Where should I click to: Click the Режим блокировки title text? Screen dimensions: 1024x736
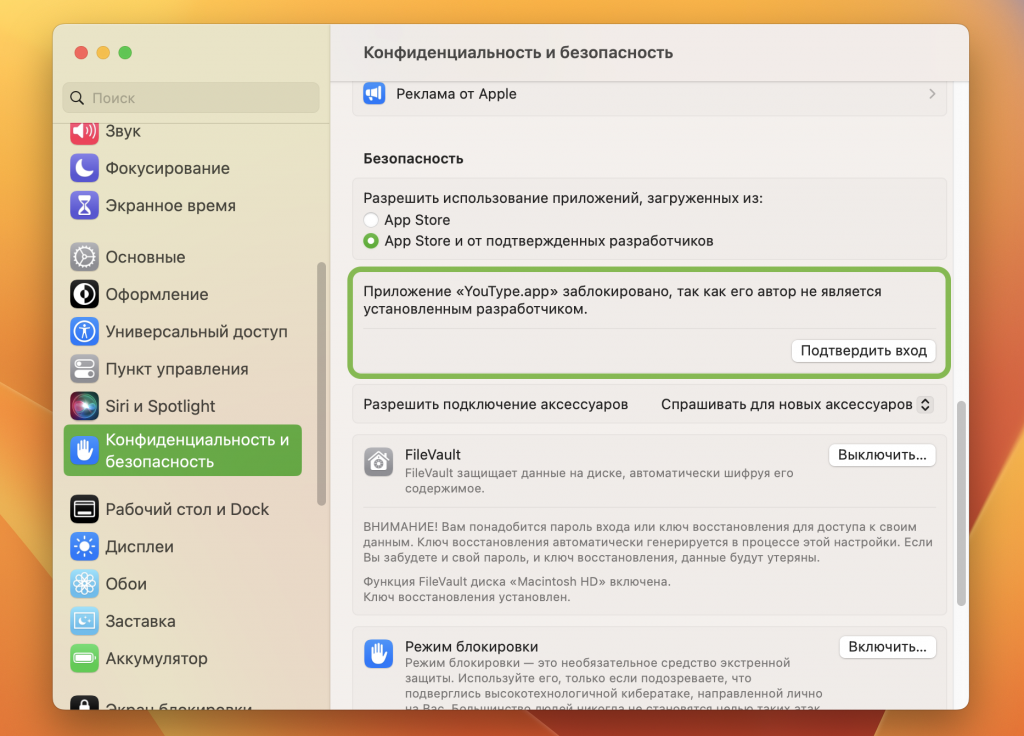(472, 647)
